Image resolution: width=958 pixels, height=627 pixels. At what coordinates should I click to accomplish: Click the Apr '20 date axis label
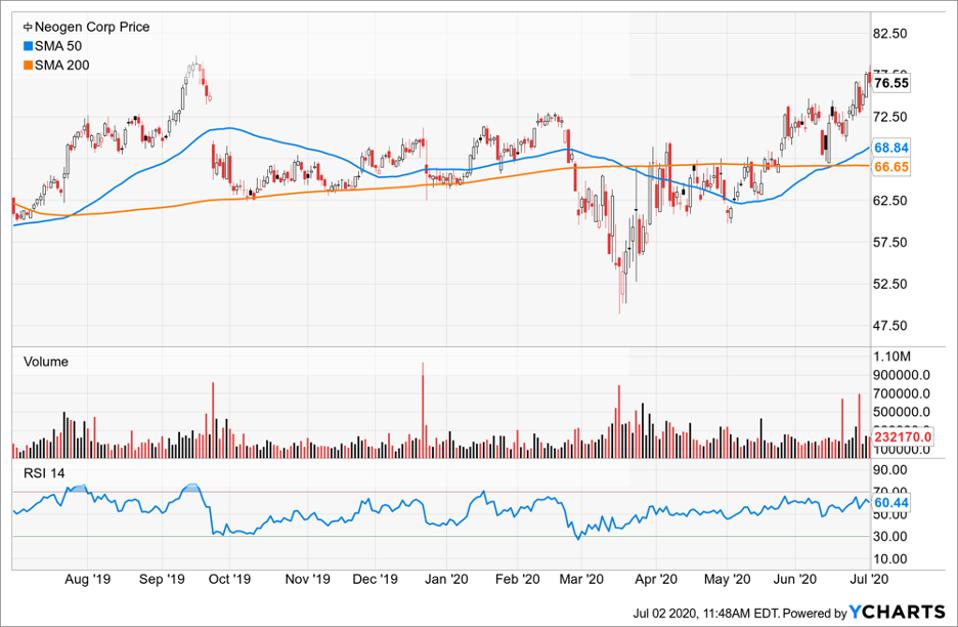656,579
